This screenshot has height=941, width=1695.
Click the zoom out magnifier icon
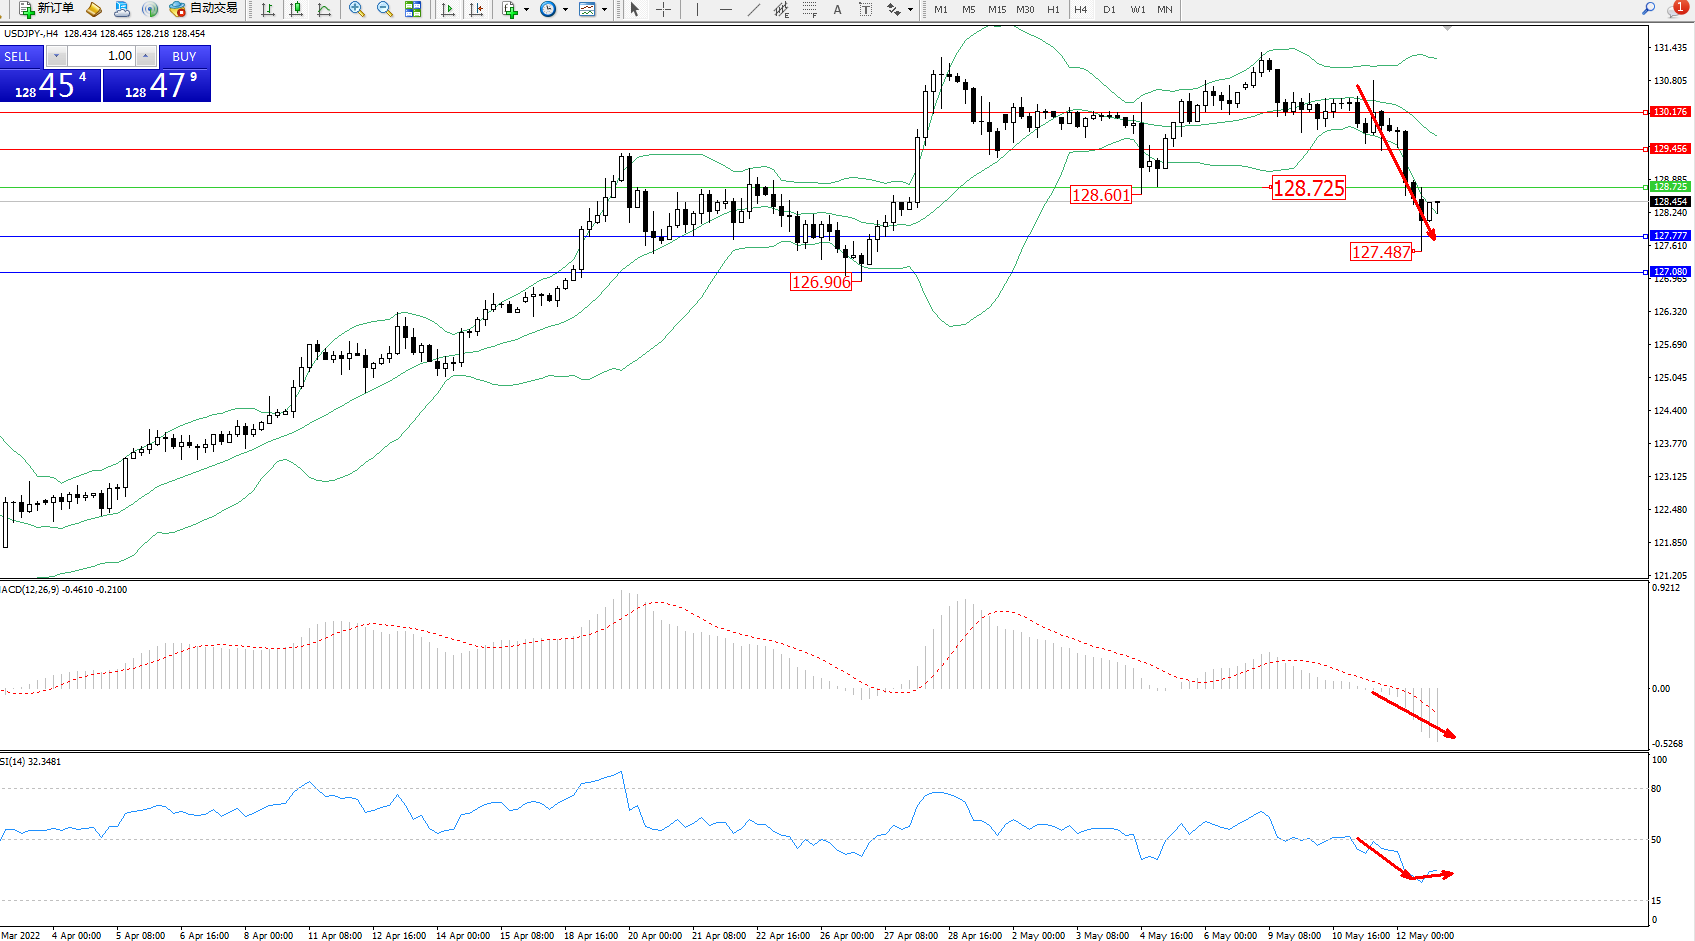[x=385, y=9]
